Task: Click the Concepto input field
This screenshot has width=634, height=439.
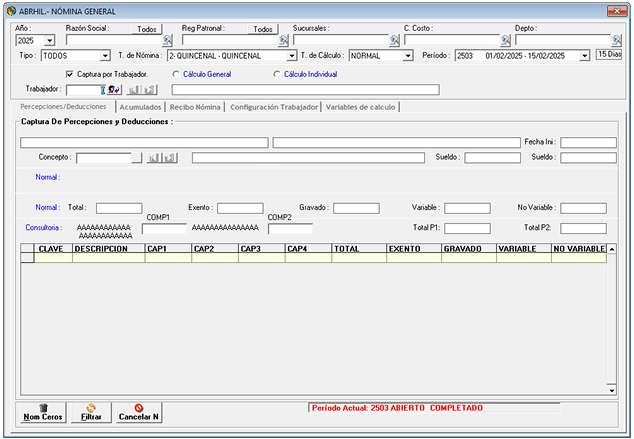Action: [x=104, y=158]
